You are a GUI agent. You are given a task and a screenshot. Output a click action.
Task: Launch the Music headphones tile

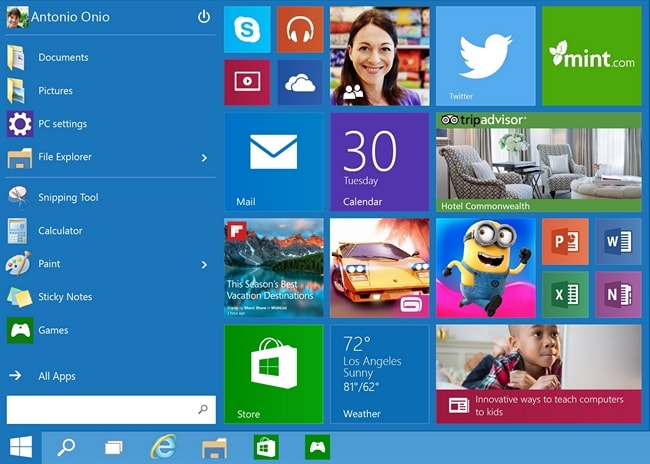pyautogui.click(x=300, y=30)
